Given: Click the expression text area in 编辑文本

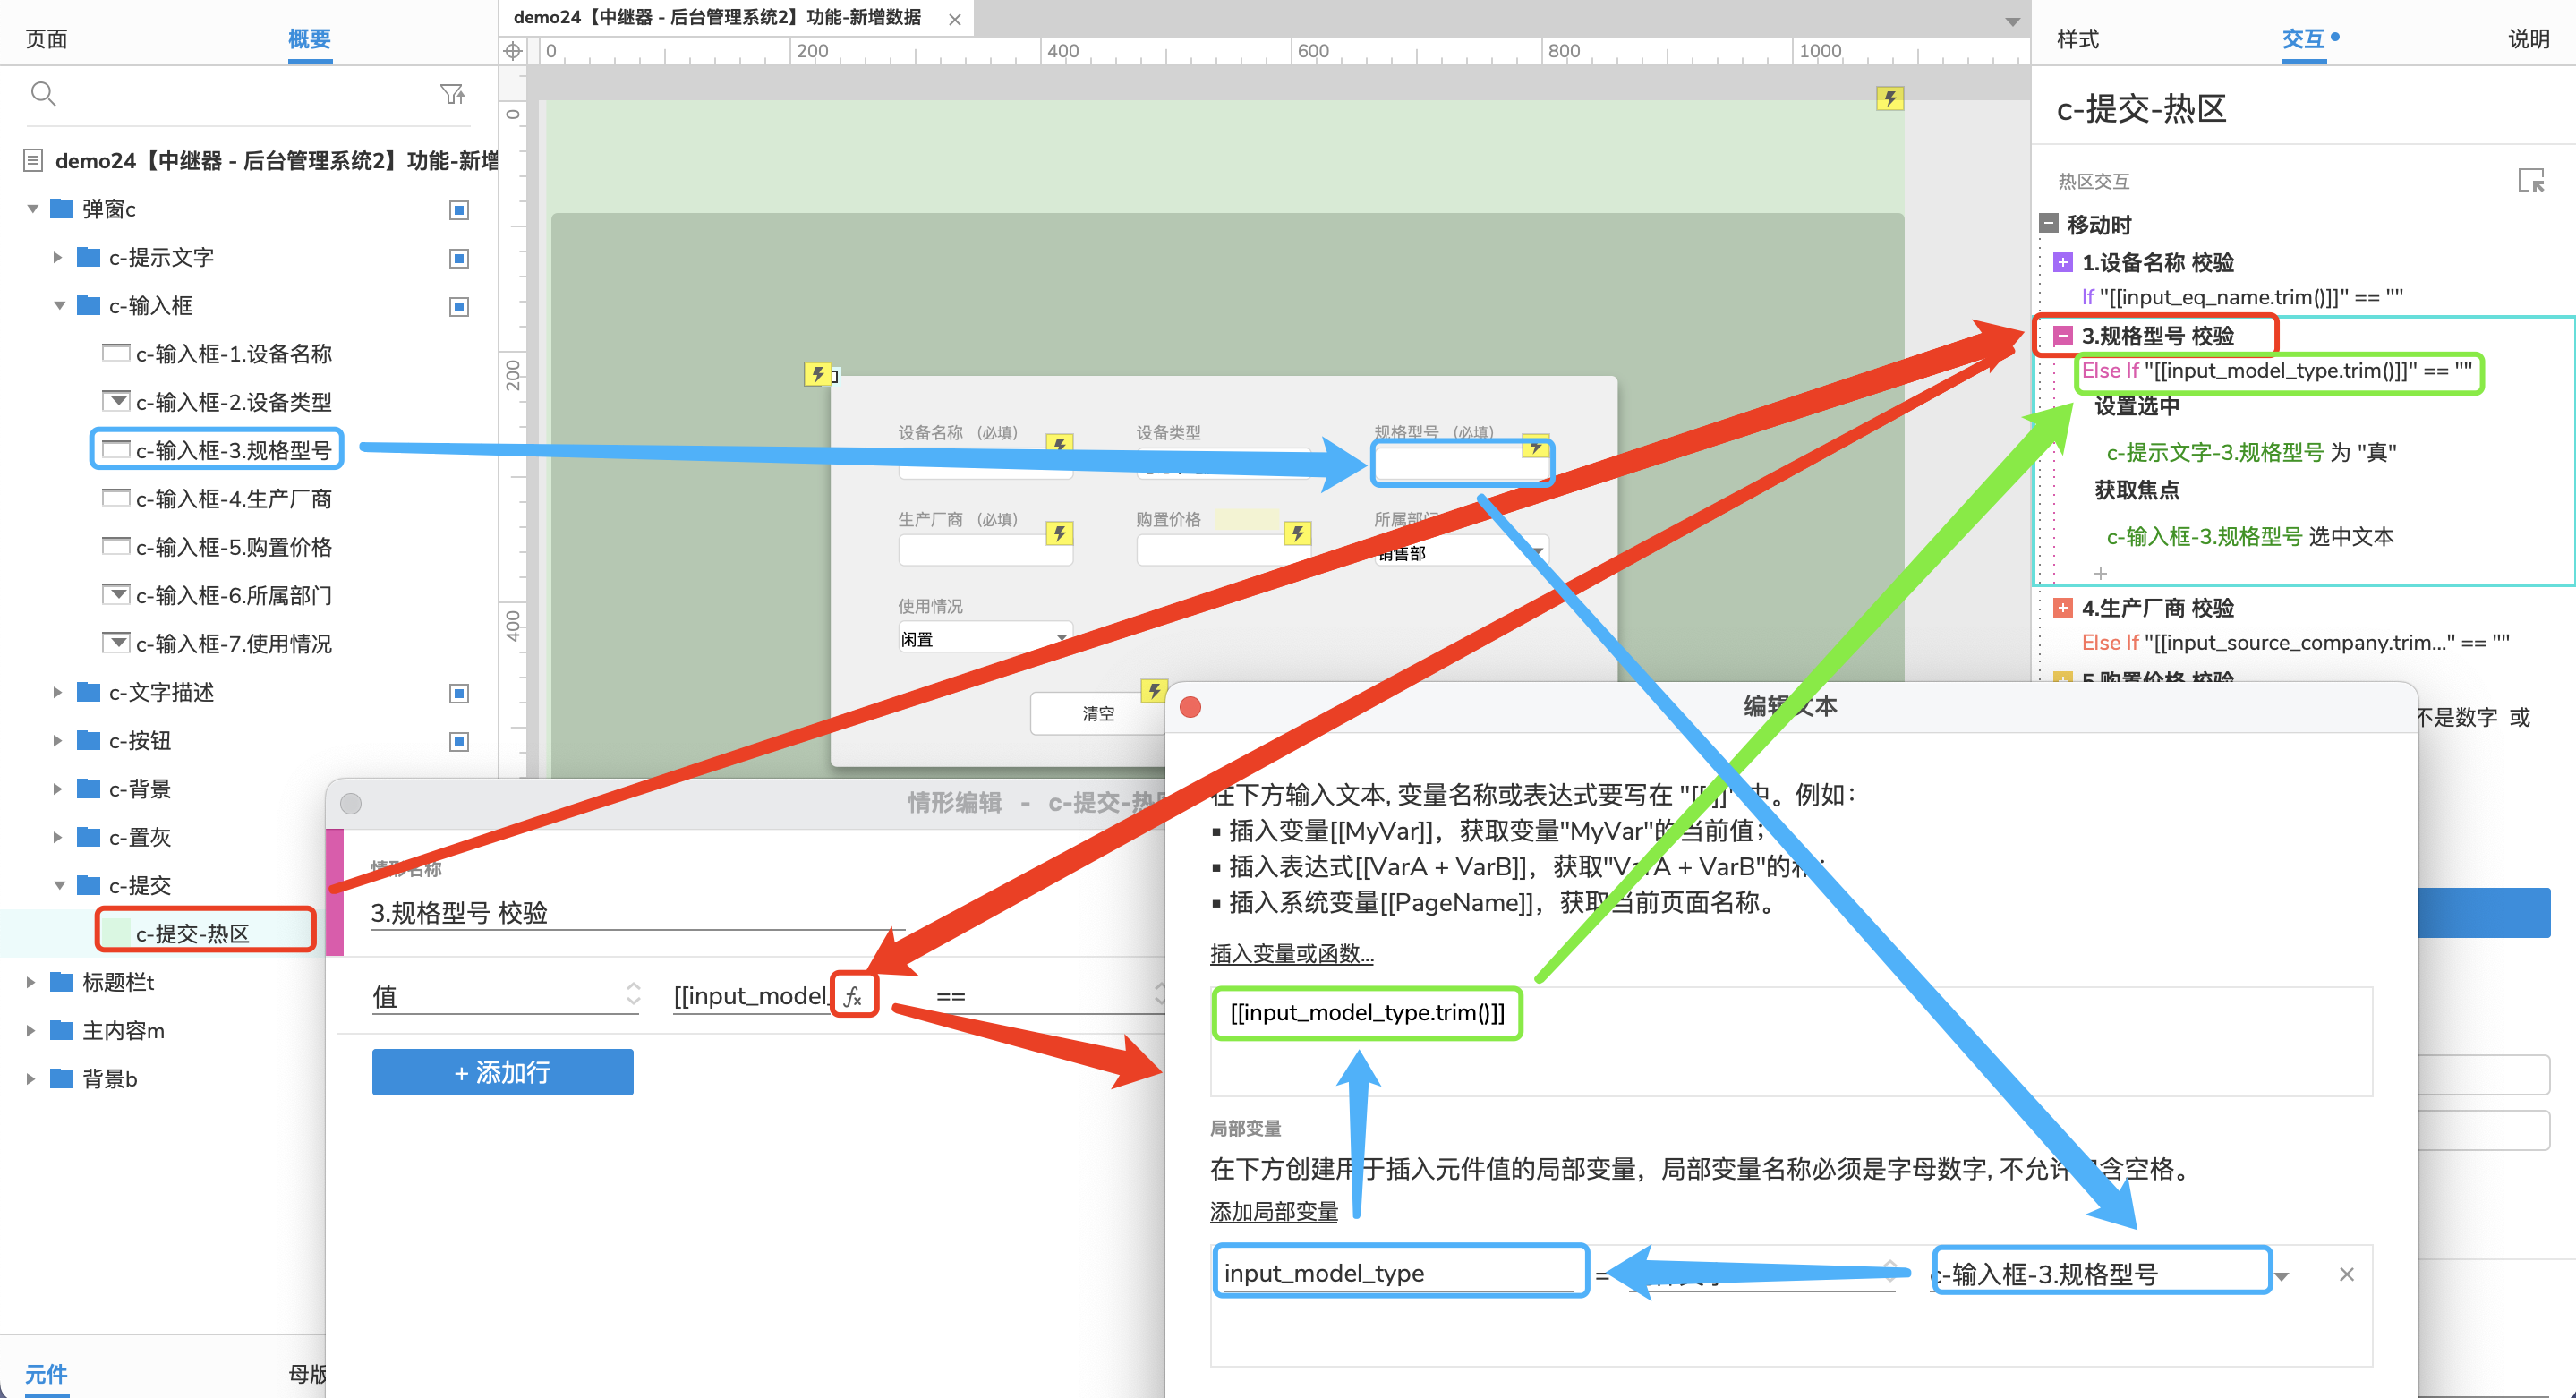Looking at the screenshot, I should click(x=1790, y=1040).
